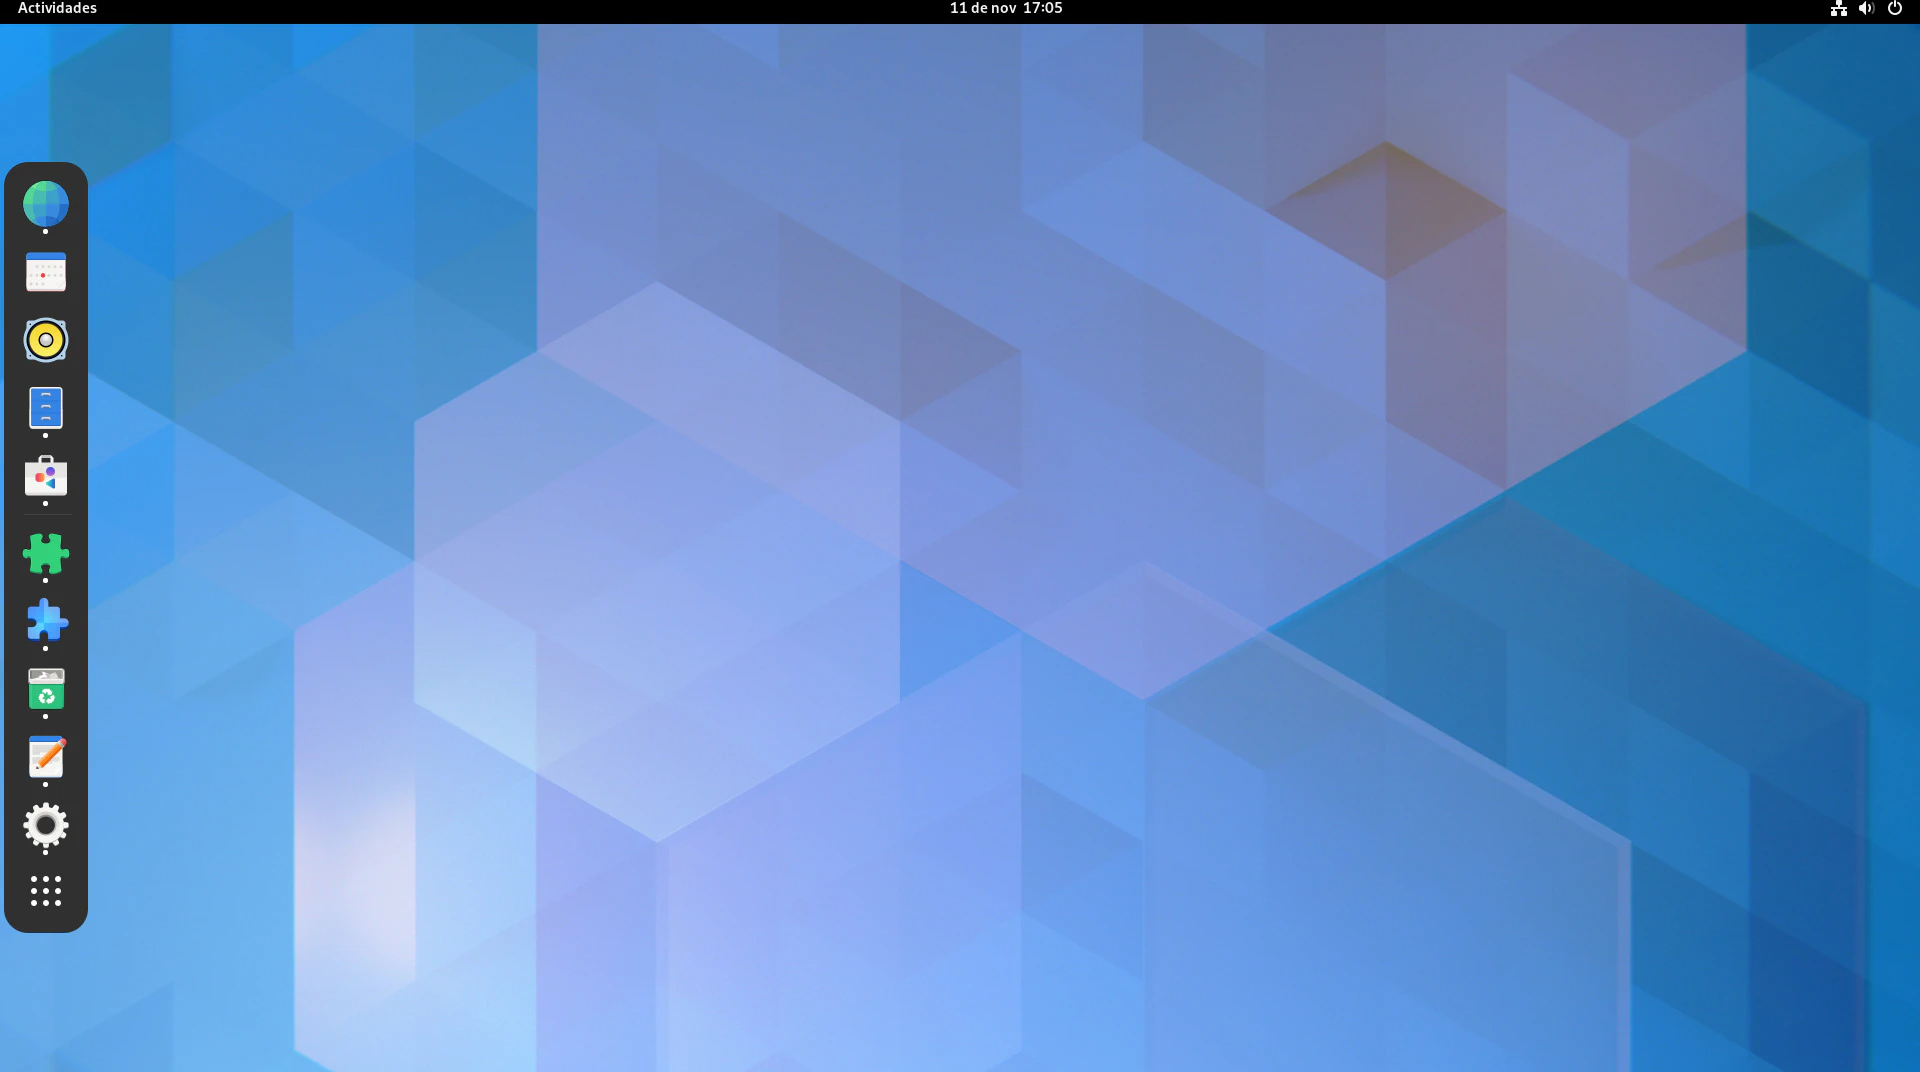Viewport: 1920px width, 1072px height.
Task: Open the volume speaker icon in top bar
Action: [x=1866, y=9]
